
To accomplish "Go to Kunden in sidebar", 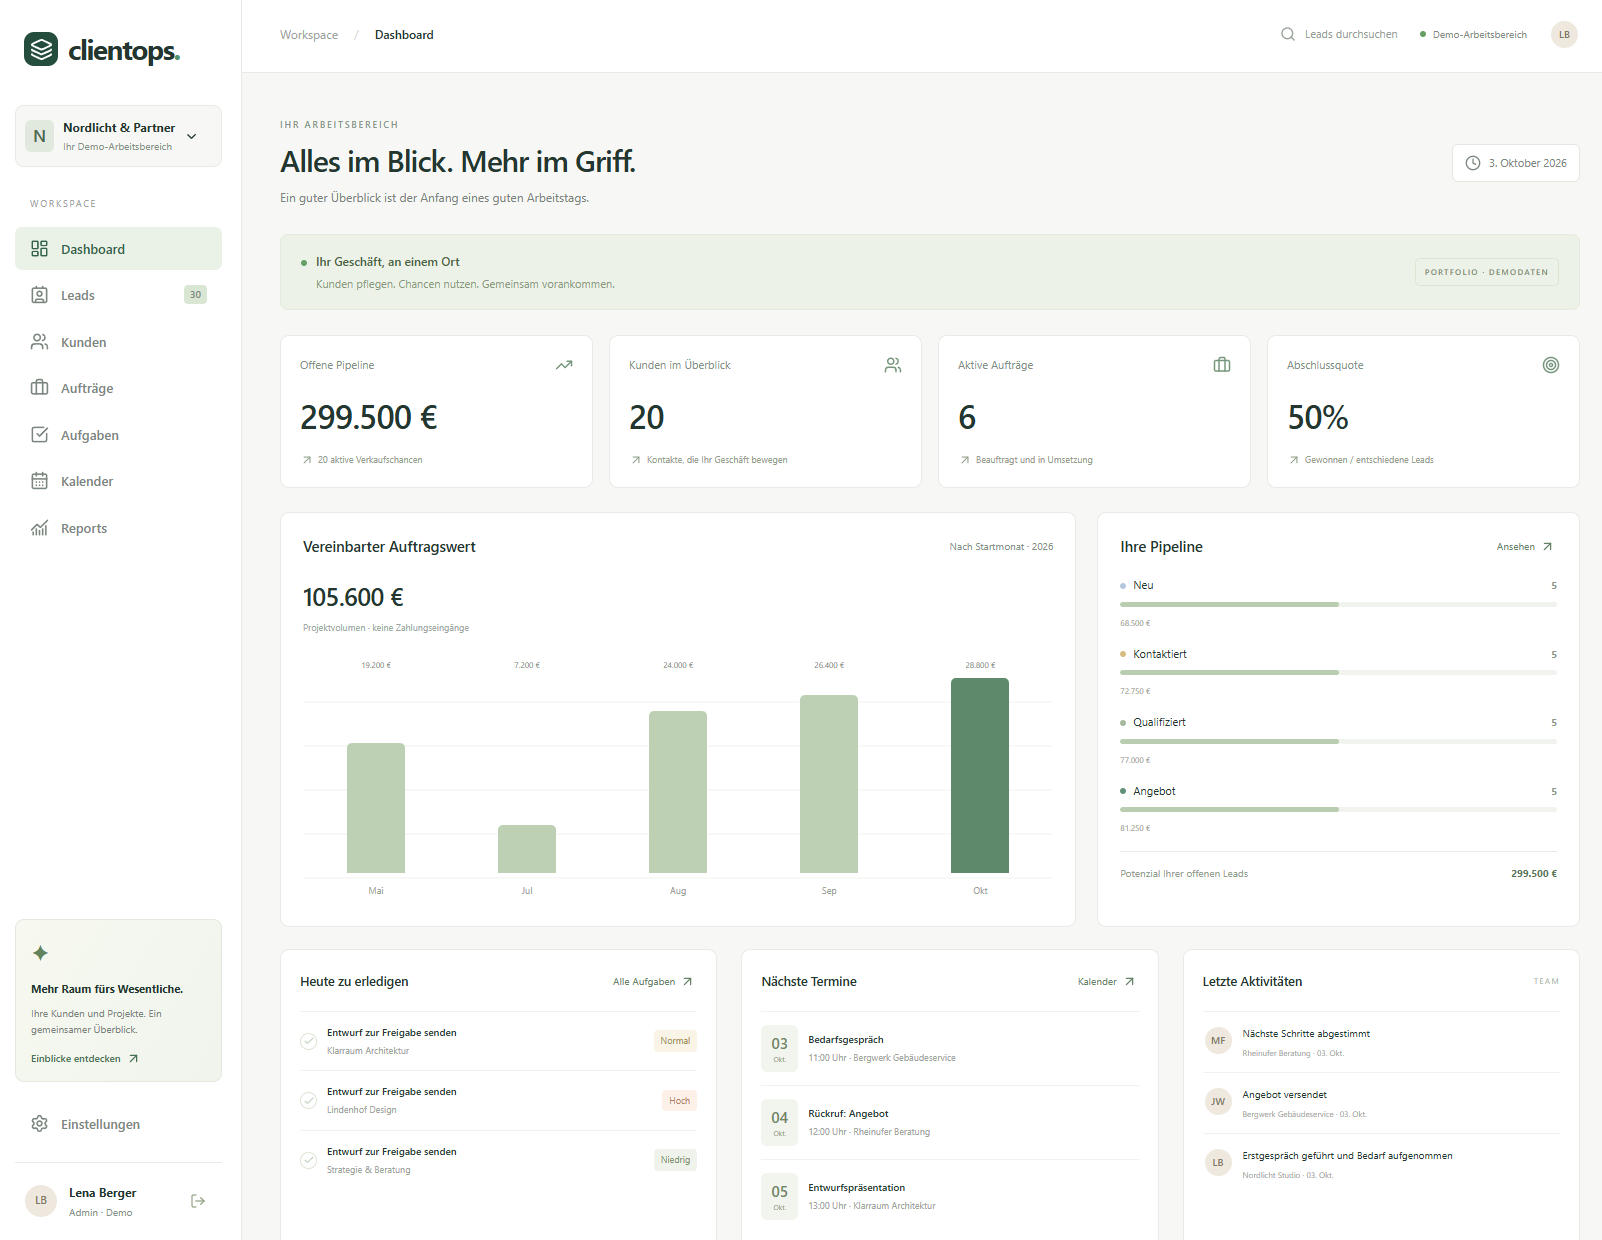I will point(118,342).
